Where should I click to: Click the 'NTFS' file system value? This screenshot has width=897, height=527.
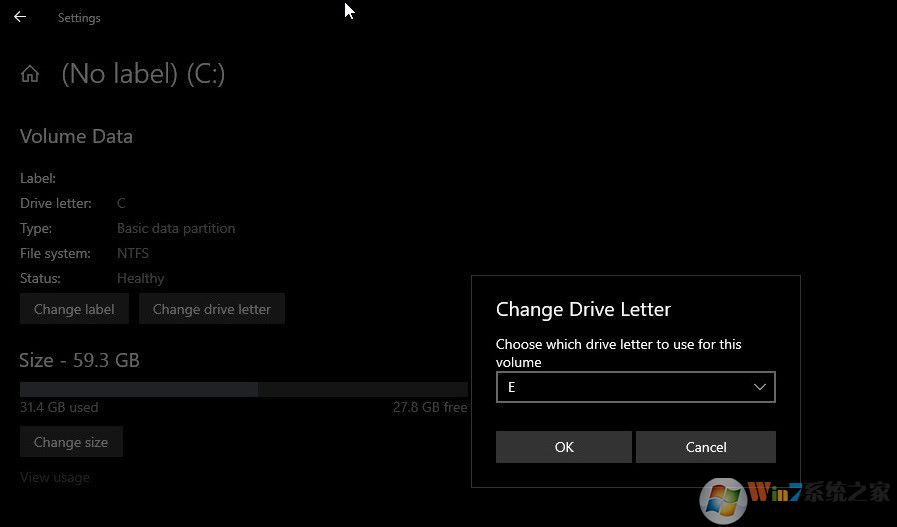133,253
